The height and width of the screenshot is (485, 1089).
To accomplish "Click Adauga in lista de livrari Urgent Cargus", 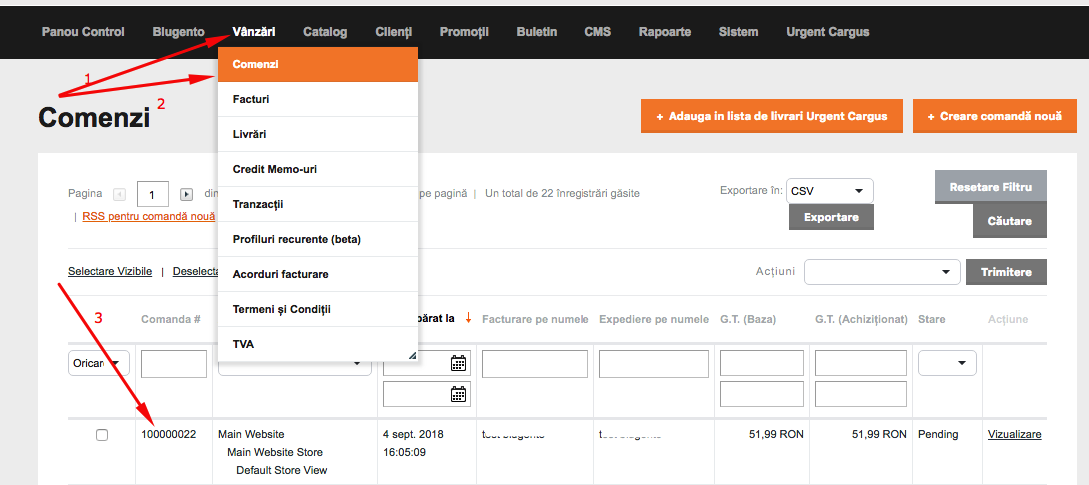I will coord(772,116).
